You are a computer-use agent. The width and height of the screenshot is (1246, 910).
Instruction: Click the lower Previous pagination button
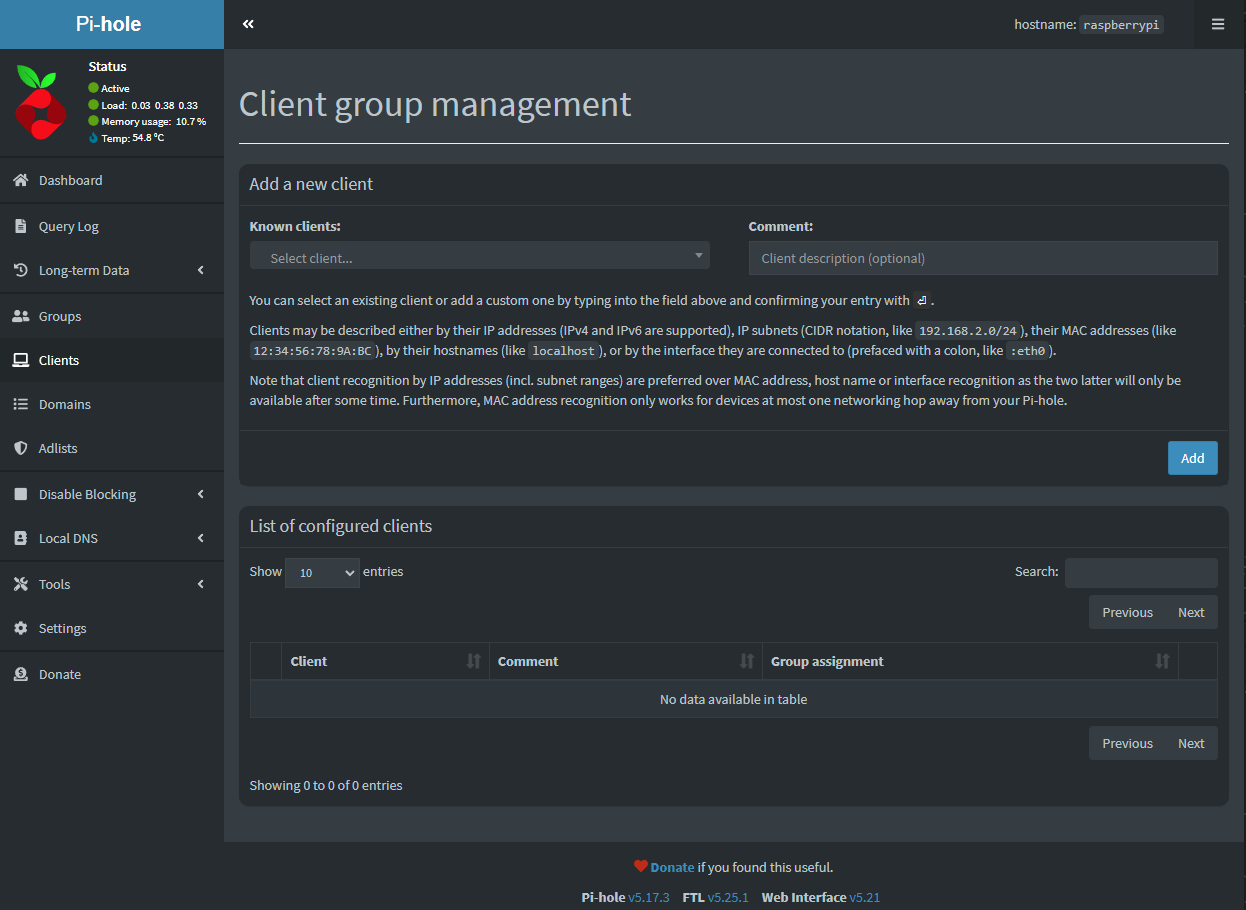point(1127,743)
